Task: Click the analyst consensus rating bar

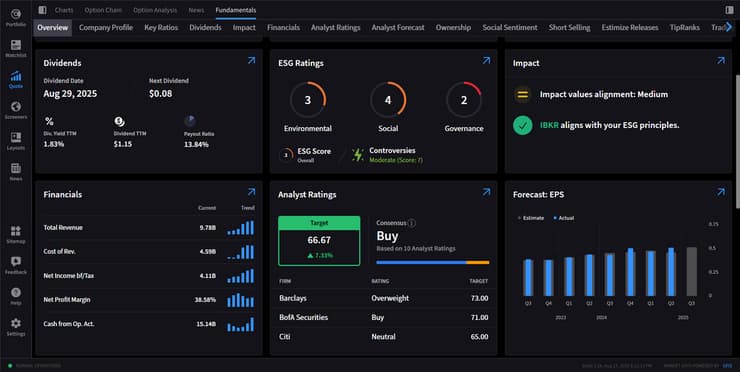Action: 433,262
